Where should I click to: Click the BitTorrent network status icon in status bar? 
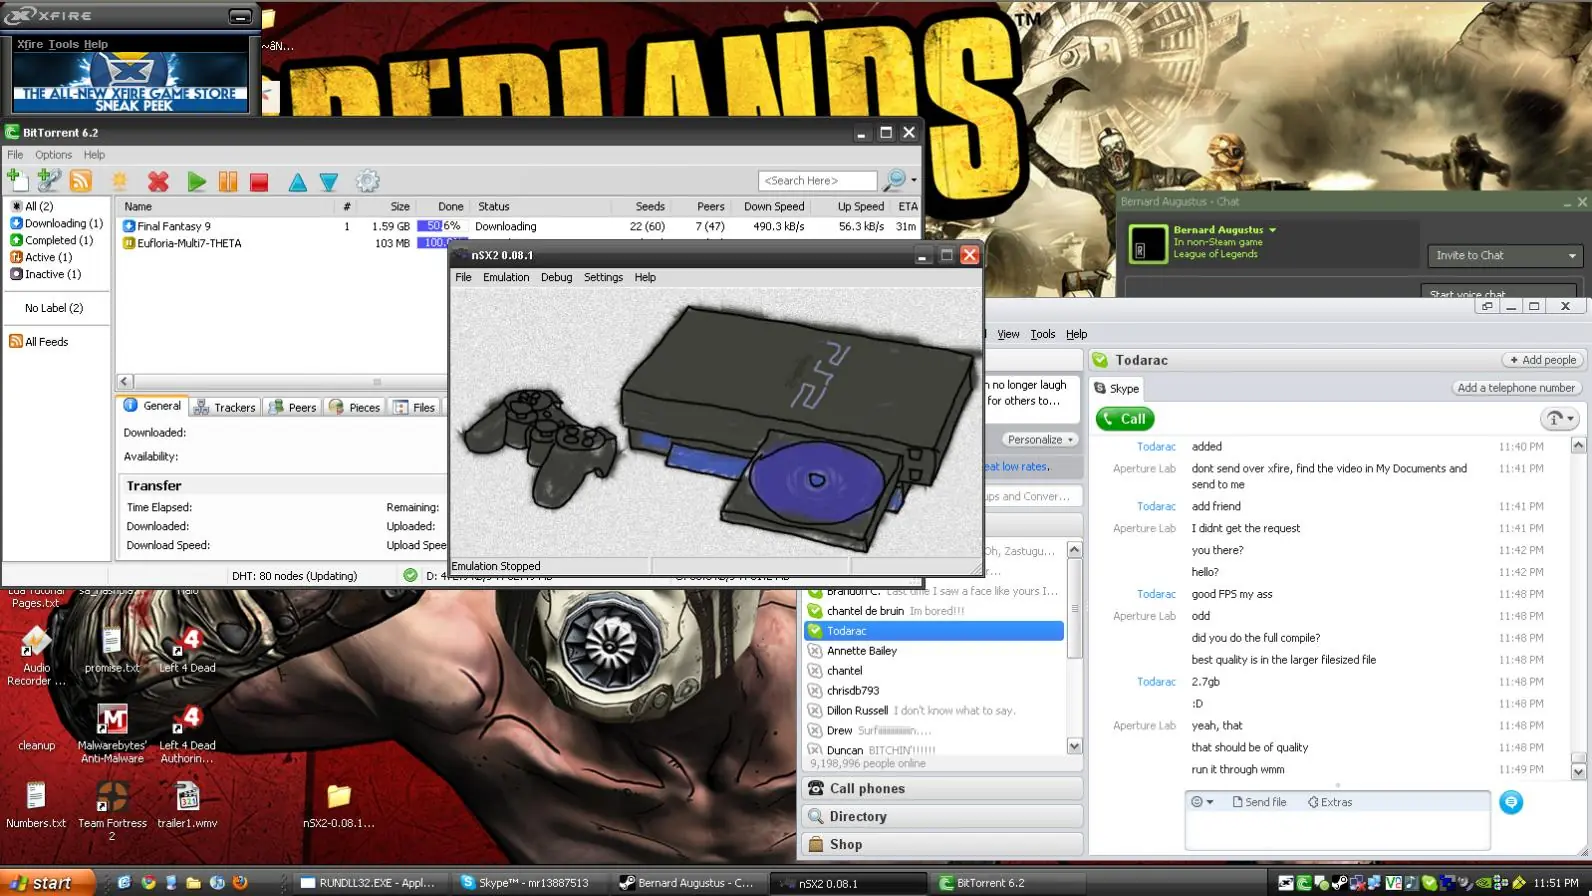tap(410, 575)
